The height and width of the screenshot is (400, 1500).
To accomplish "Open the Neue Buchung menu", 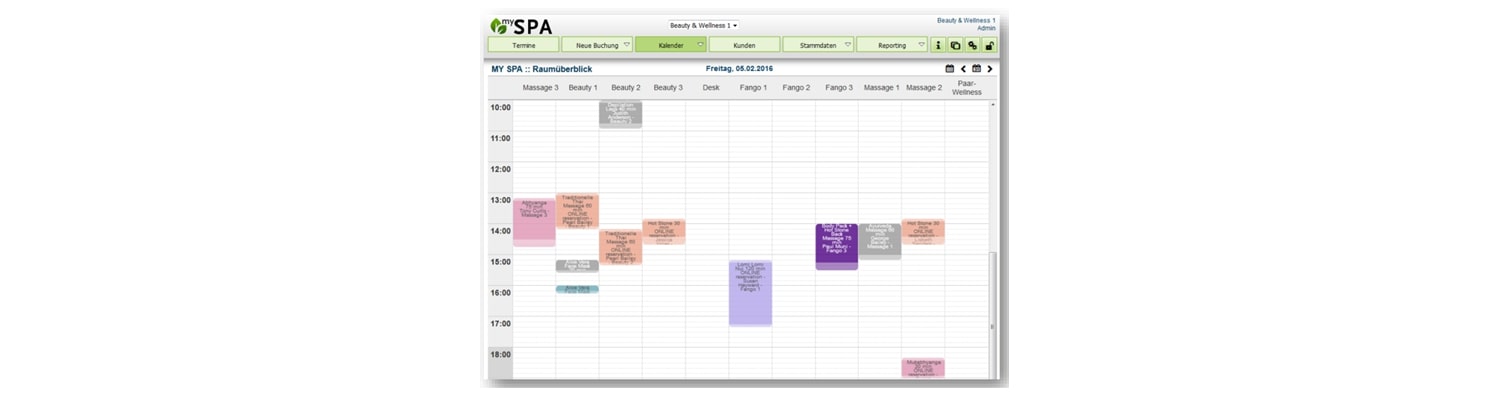I will point(597,45).
